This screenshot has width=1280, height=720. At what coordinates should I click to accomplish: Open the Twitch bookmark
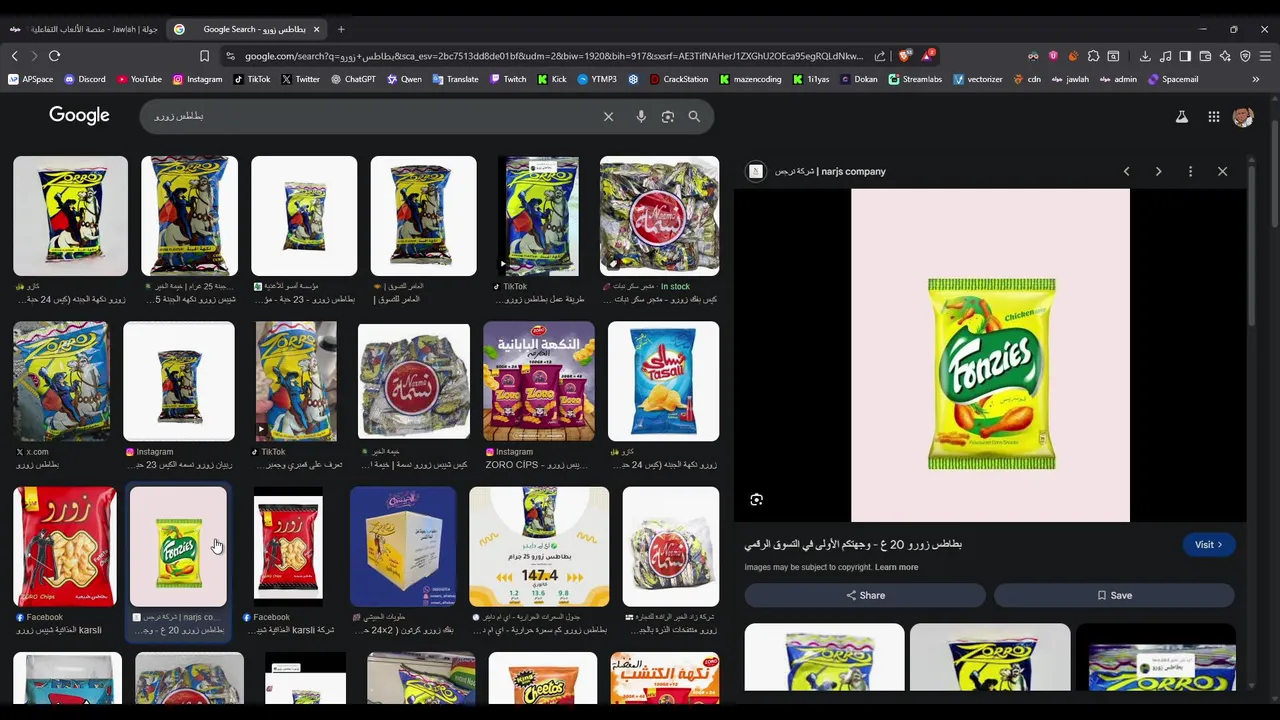(507, 79)
